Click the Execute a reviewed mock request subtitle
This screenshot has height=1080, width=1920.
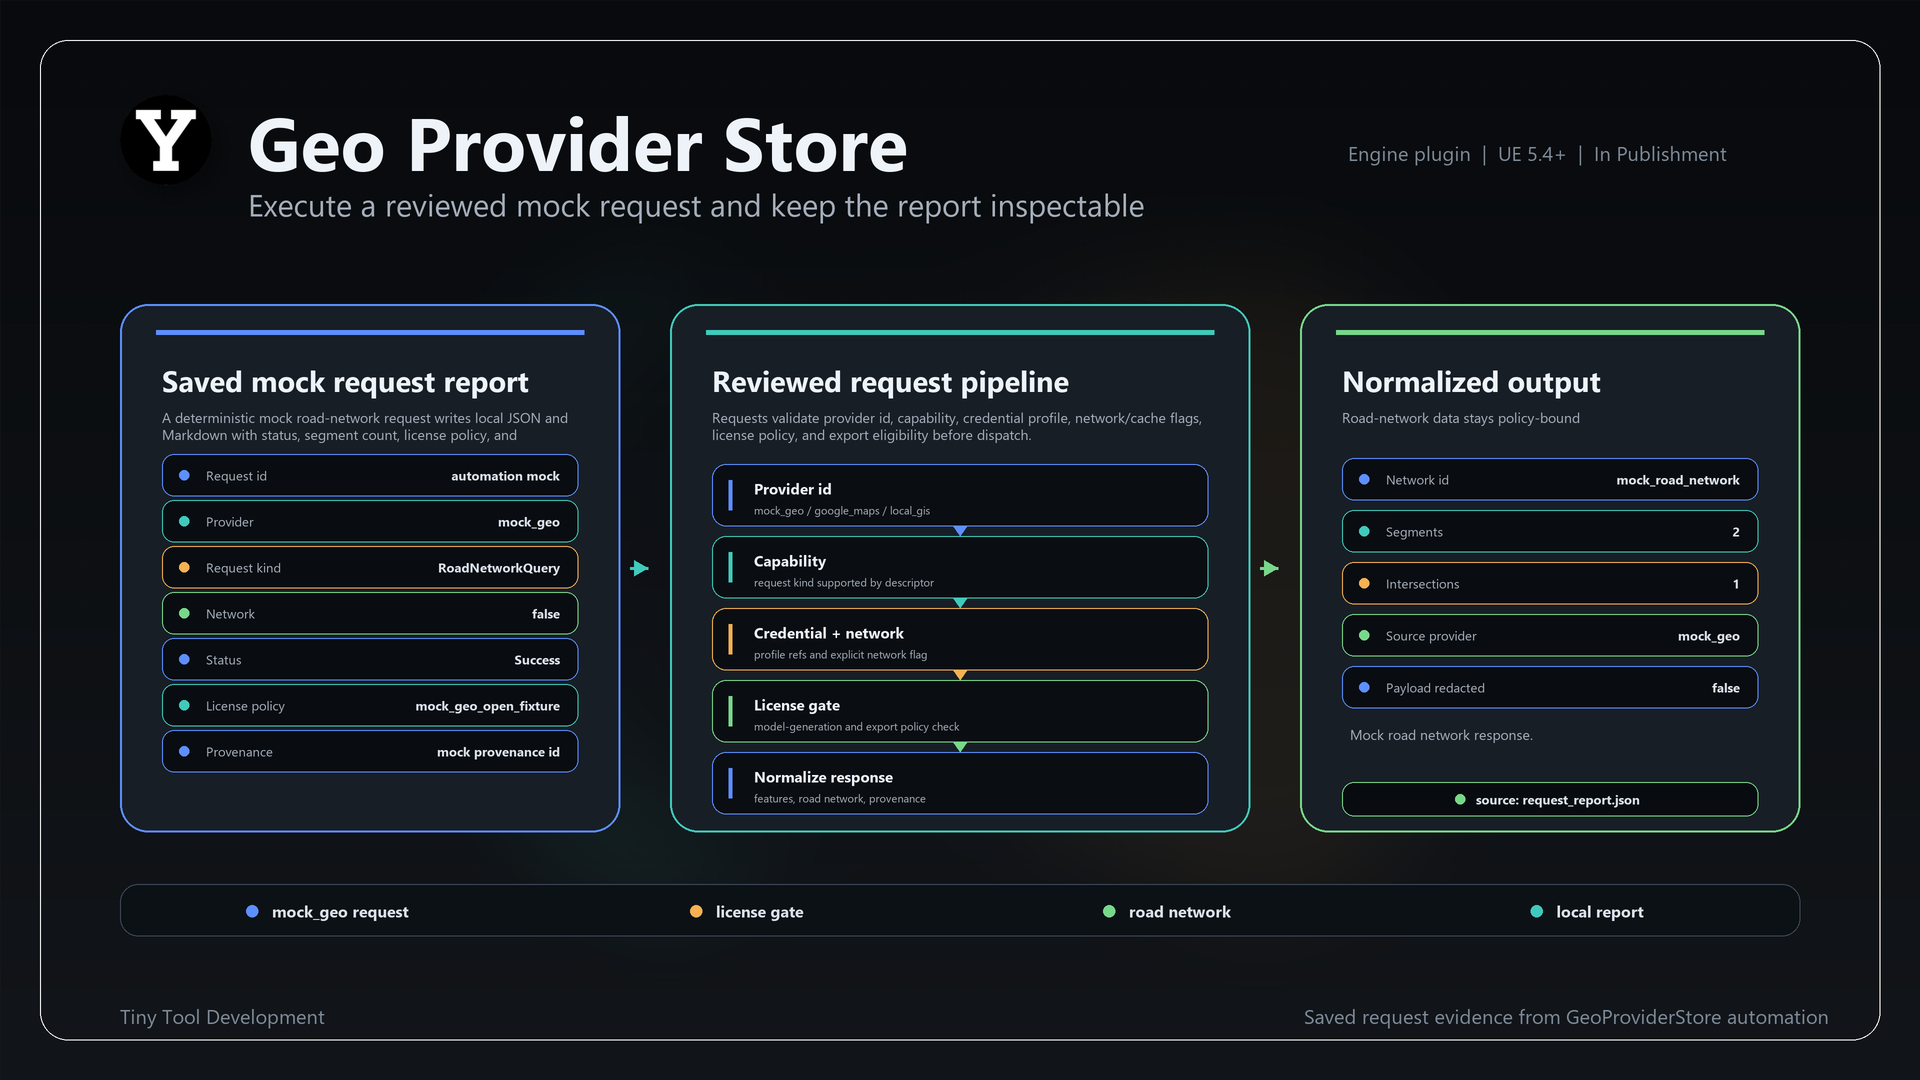click(696, 207)
